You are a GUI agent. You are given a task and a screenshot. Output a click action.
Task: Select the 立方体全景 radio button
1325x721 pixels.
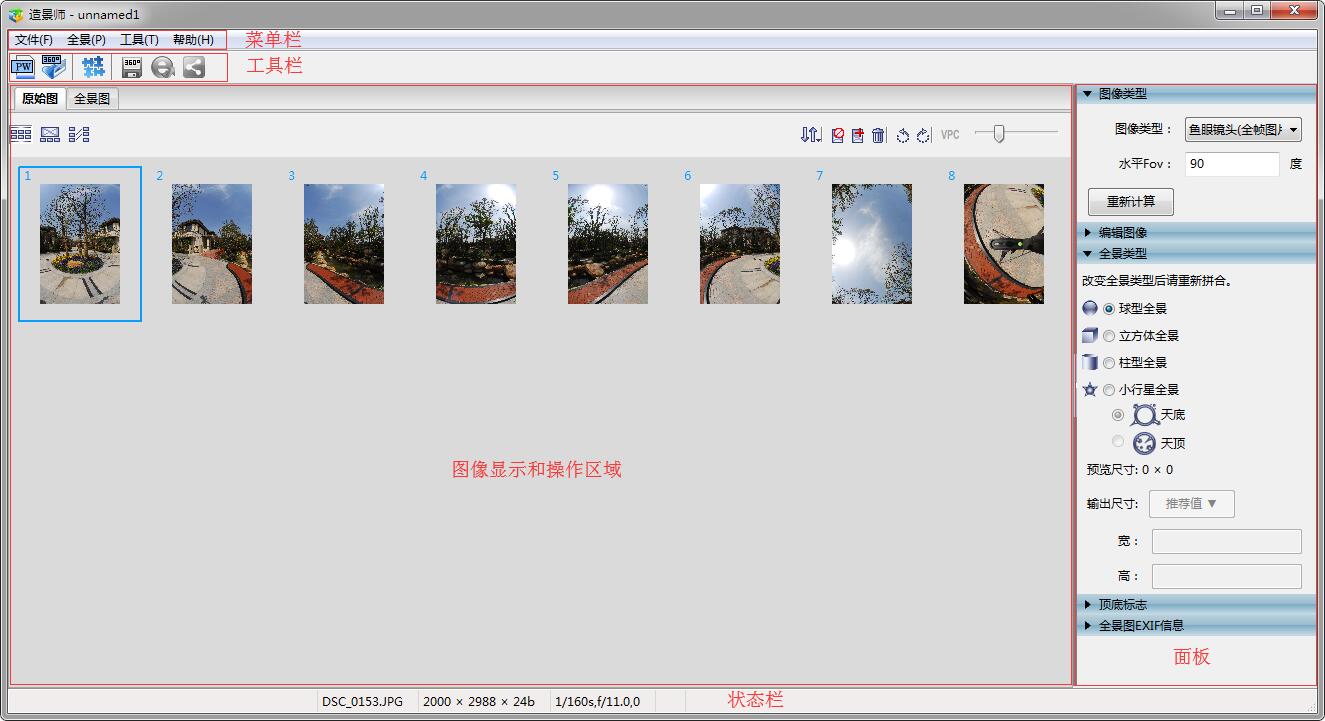(x=1109, y=336)
